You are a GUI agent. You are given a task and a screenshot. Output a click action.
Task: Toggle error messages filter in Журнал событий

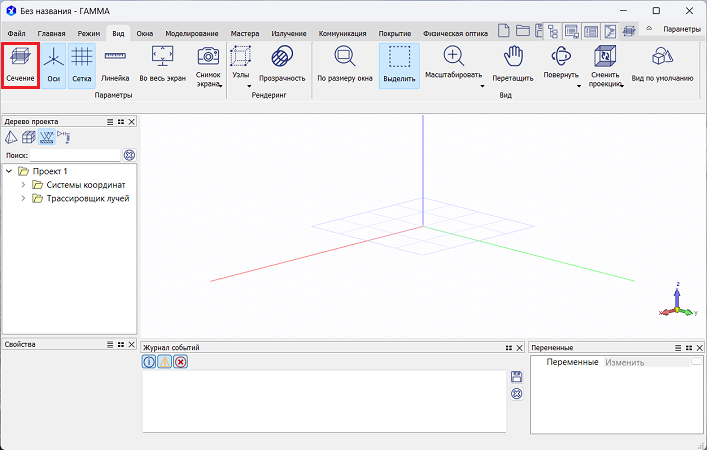point(180,362)
